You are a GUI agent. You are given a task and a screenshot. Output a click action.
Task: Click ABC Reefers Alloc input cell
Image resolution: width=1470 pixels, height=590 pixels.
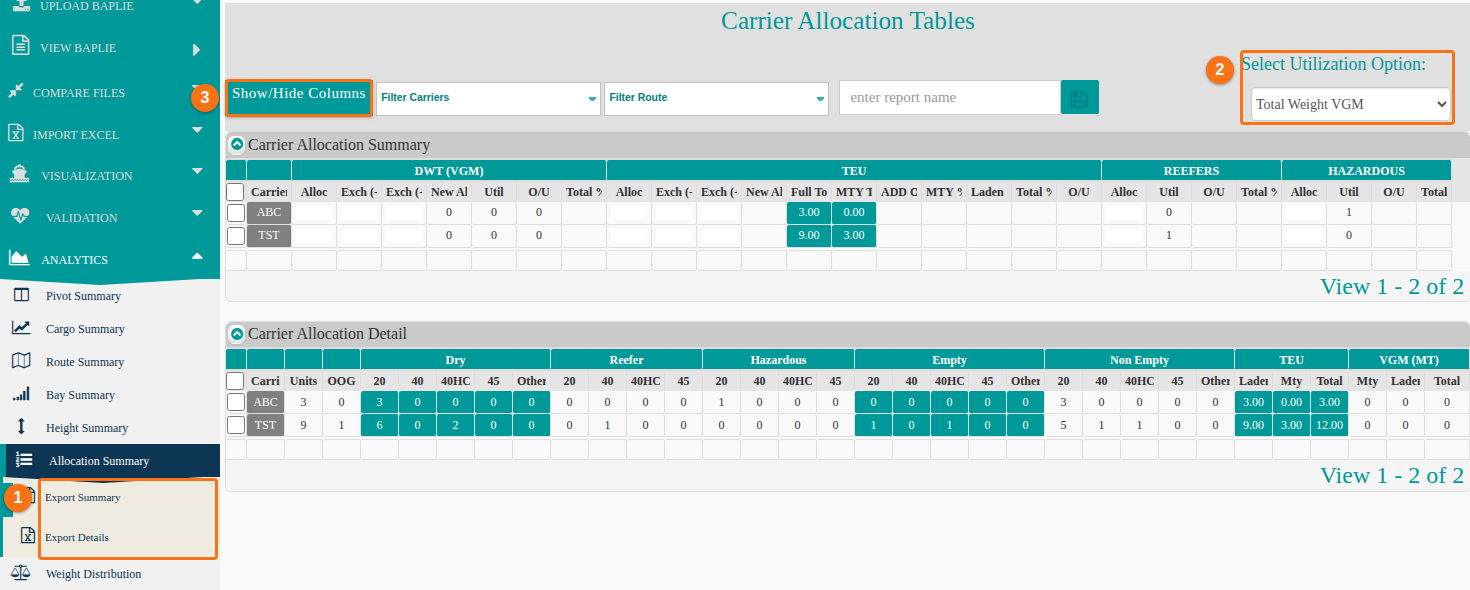[x=1124, y=212]
